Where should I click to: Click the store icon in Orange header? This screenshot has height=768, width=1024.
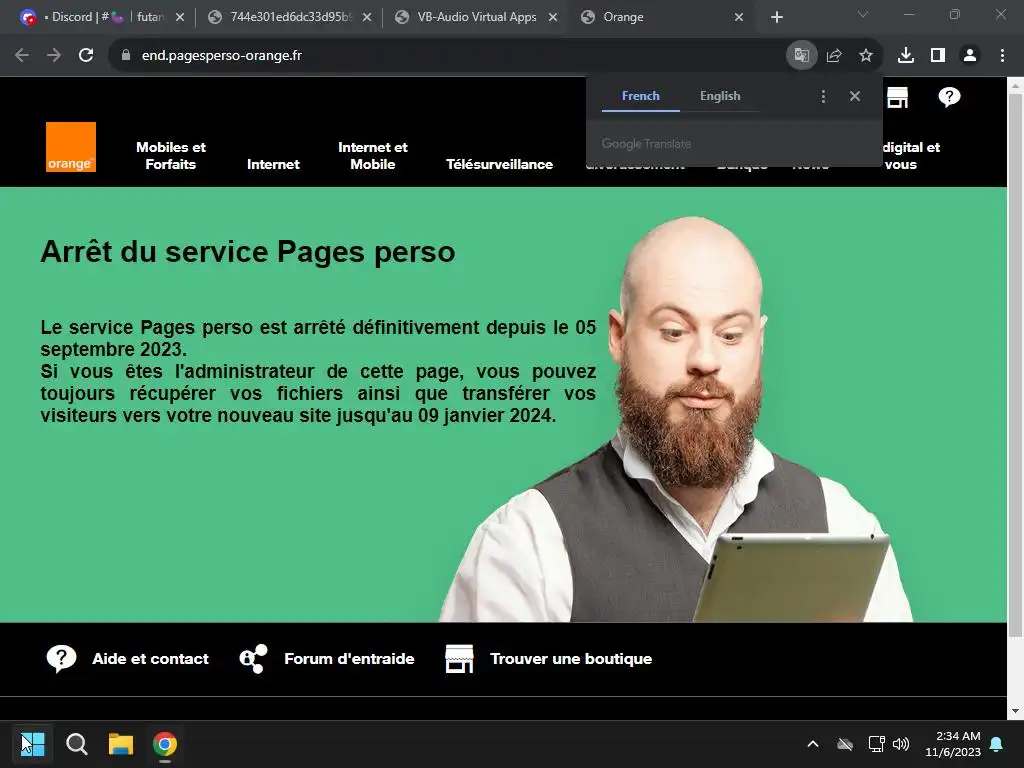tap(897, 97)
